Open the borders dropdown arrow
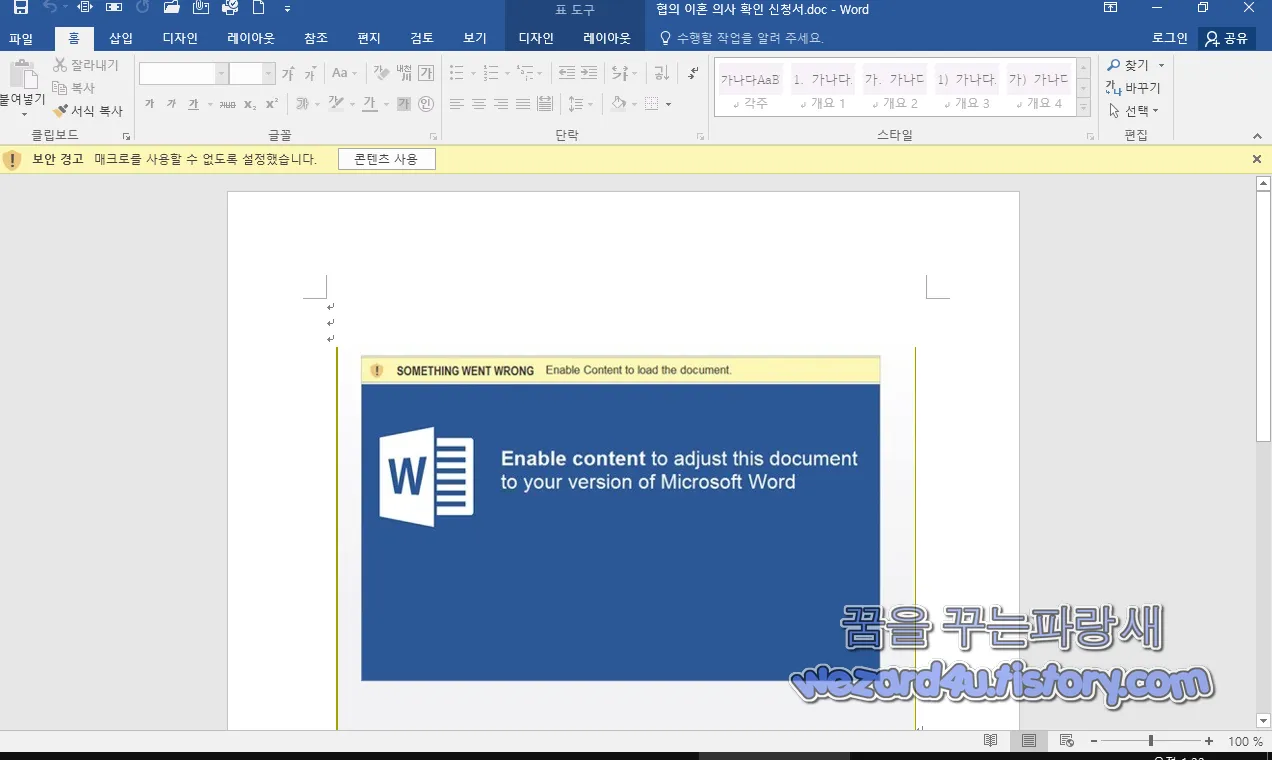Image resolution: width=1272 pixels, height=760 pixels. pyautogui.click(x=668, y=104)
